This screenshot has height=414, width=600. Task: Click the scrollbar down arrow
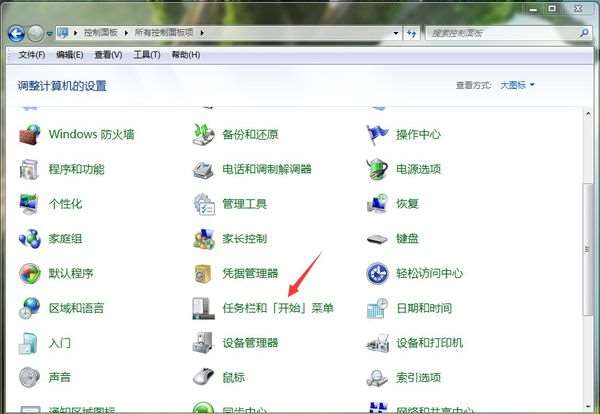click(x=588, y=406)
